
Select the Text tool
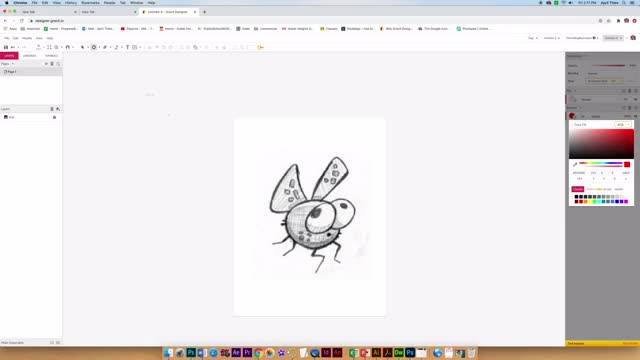127,47
